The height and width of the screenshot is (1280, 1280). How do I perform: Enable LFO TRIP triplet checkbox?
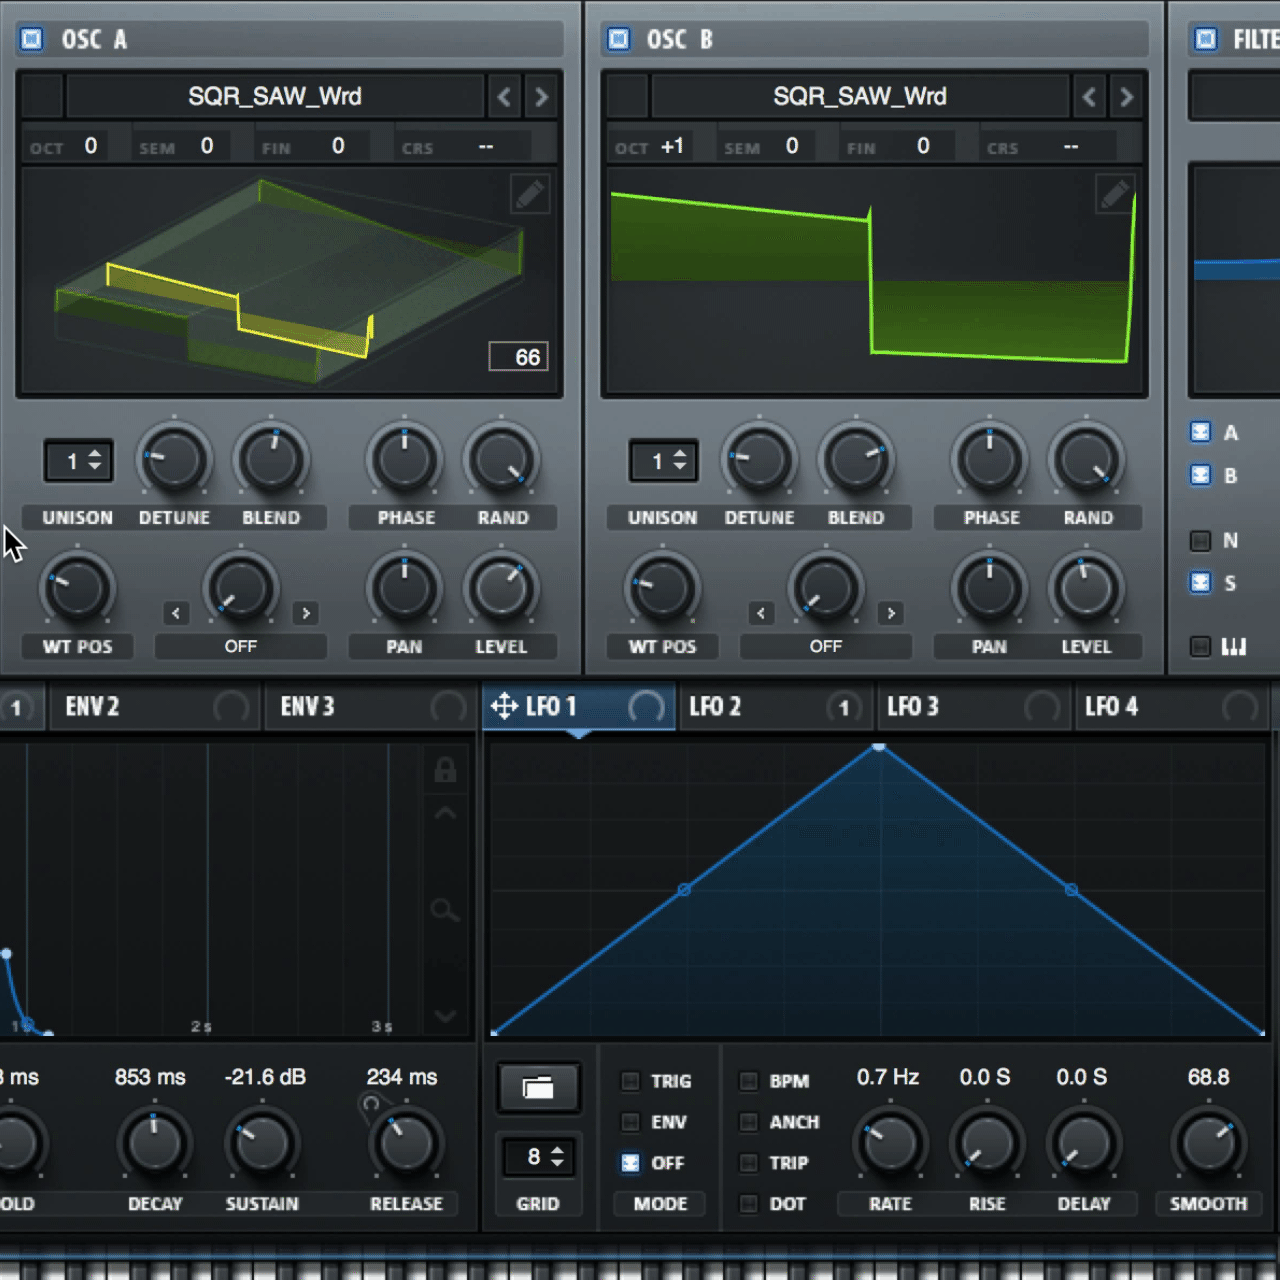pos(748,1163)
